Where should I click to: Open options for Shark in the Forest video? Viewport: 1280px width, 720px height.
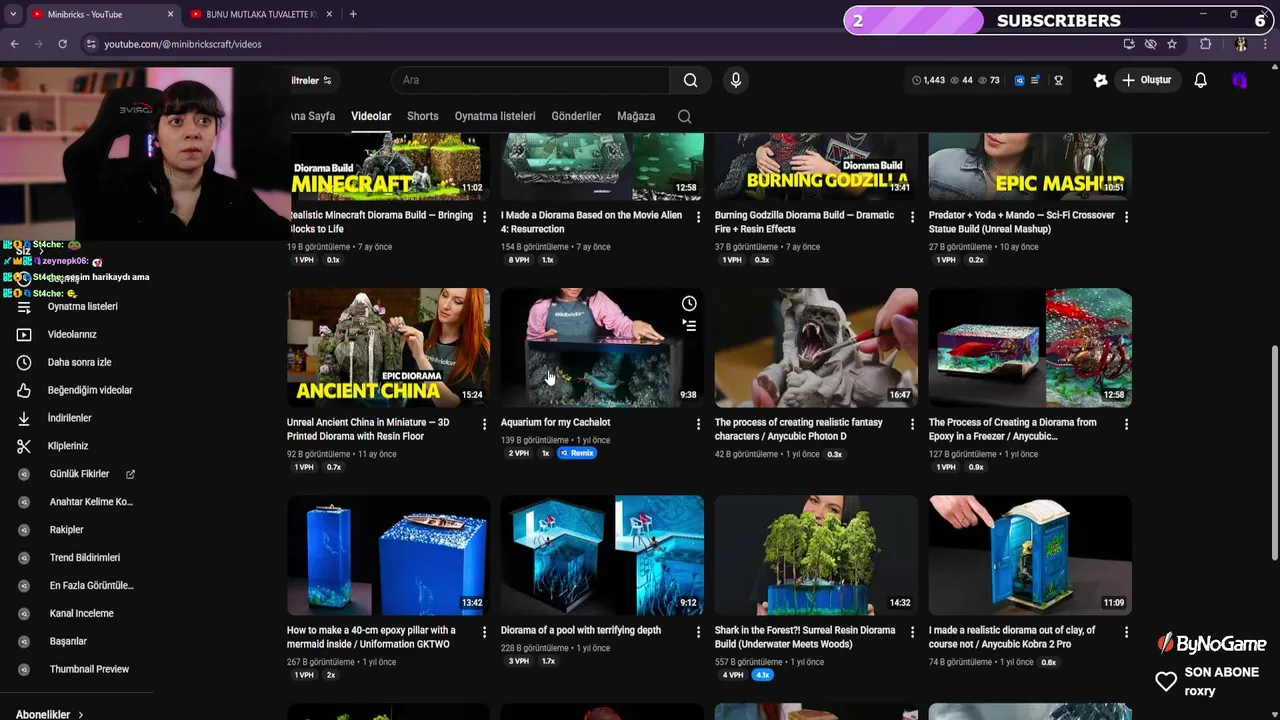tap(912, 632)
